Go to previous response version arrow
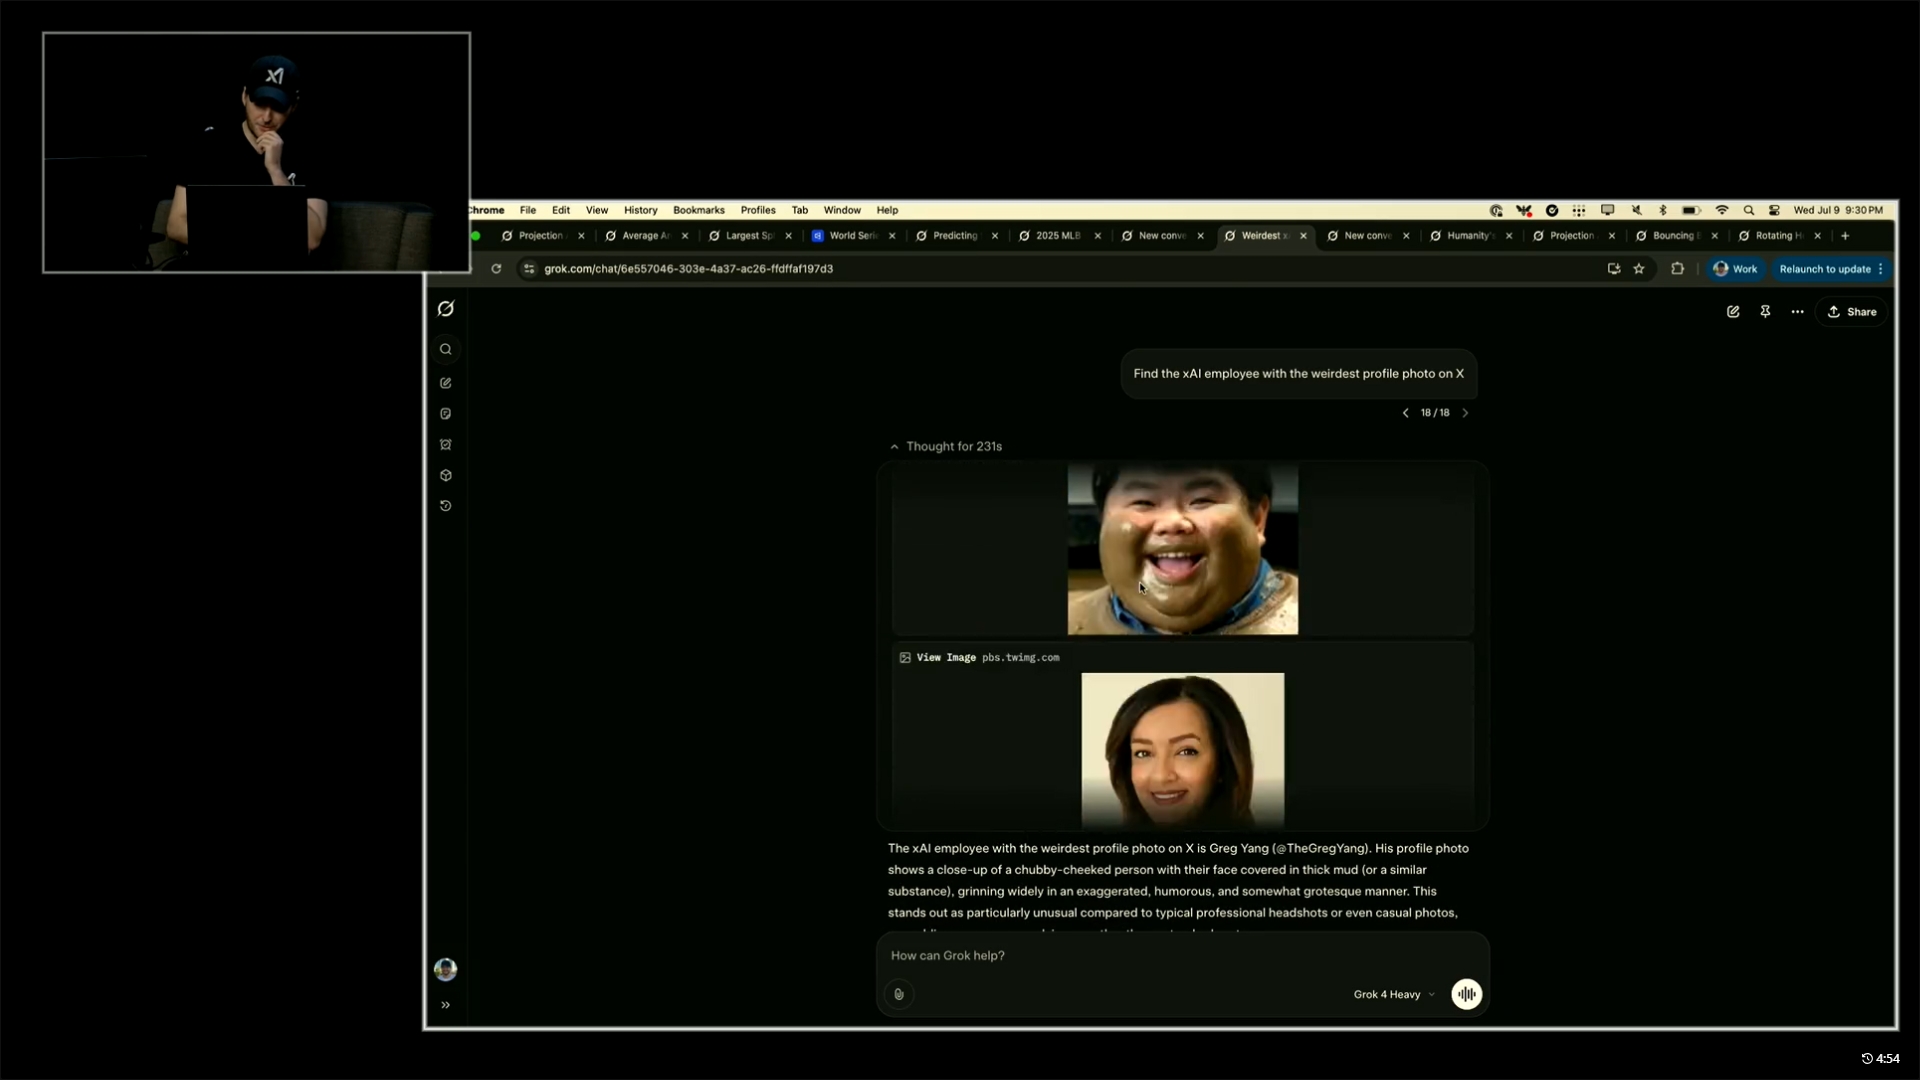 (x=1405, y=413)
